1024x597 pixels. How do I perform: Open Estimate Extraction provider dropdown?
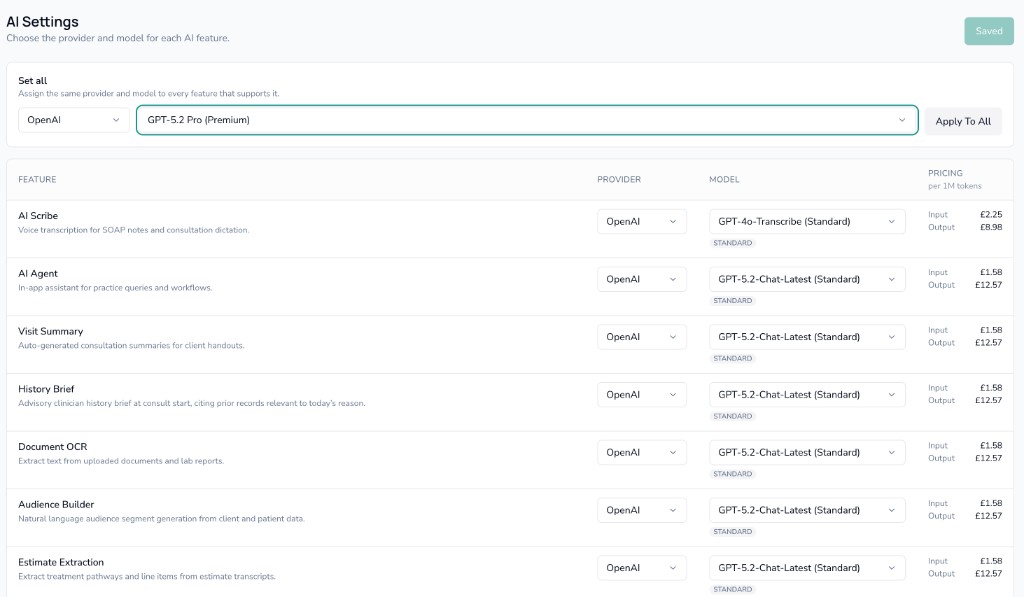coord(641,568)
